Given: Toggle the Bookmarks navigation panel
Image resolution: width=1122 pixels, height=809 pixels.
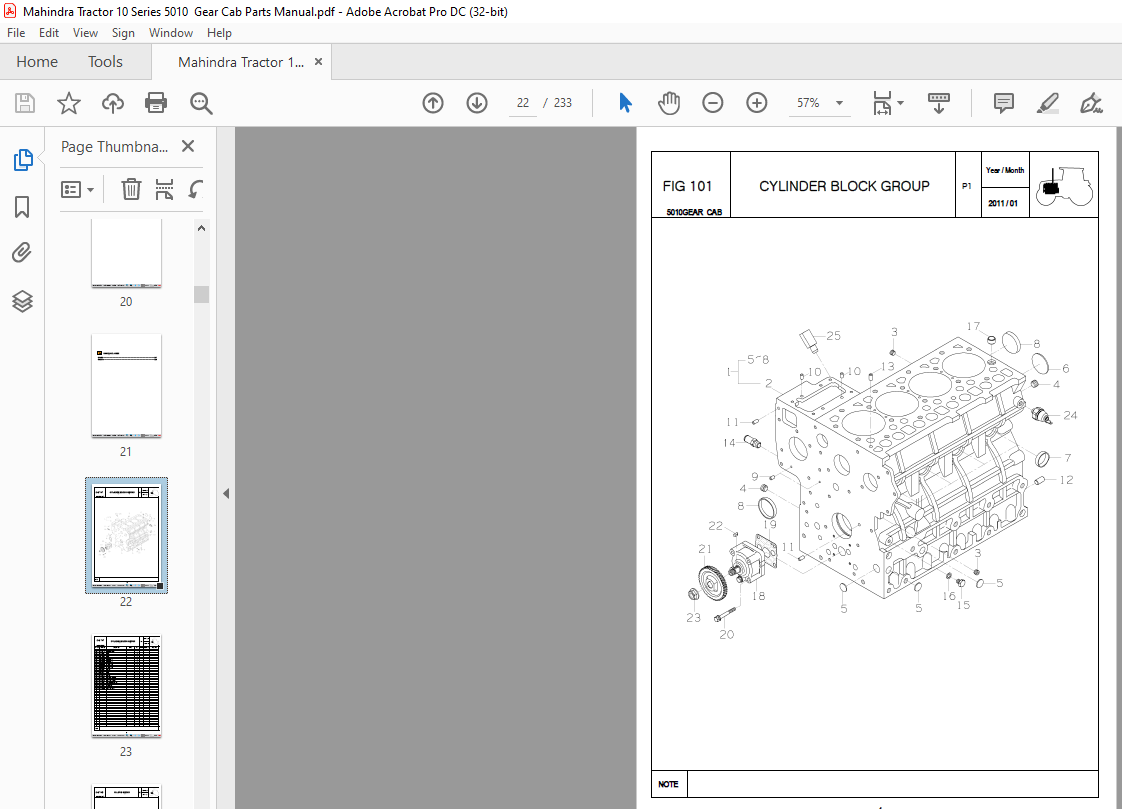Looking at the screenshot, I should pyautogui.click(x=22, y=207).
